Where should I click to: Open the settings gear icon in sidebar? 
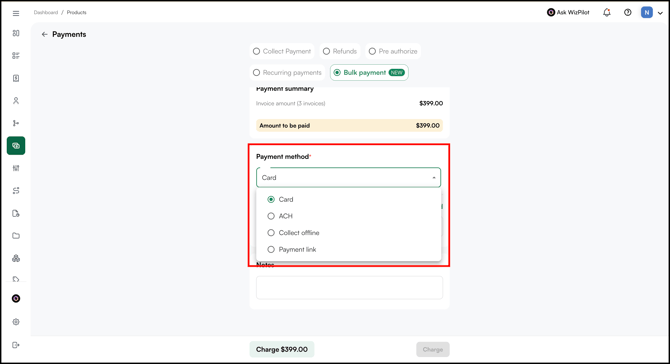[16, 322]
